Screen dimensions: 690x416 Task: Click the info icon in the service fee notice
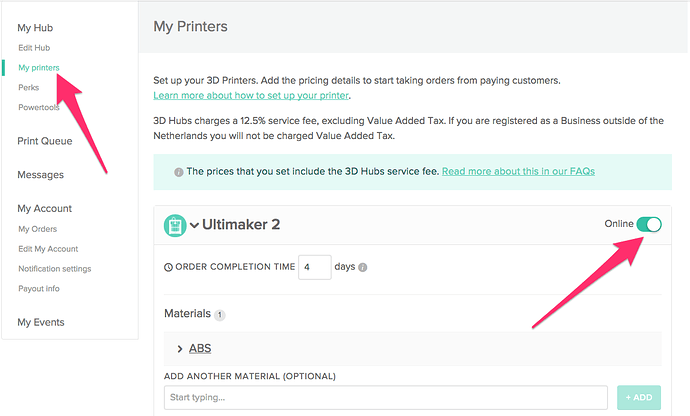tap(179, 171)
